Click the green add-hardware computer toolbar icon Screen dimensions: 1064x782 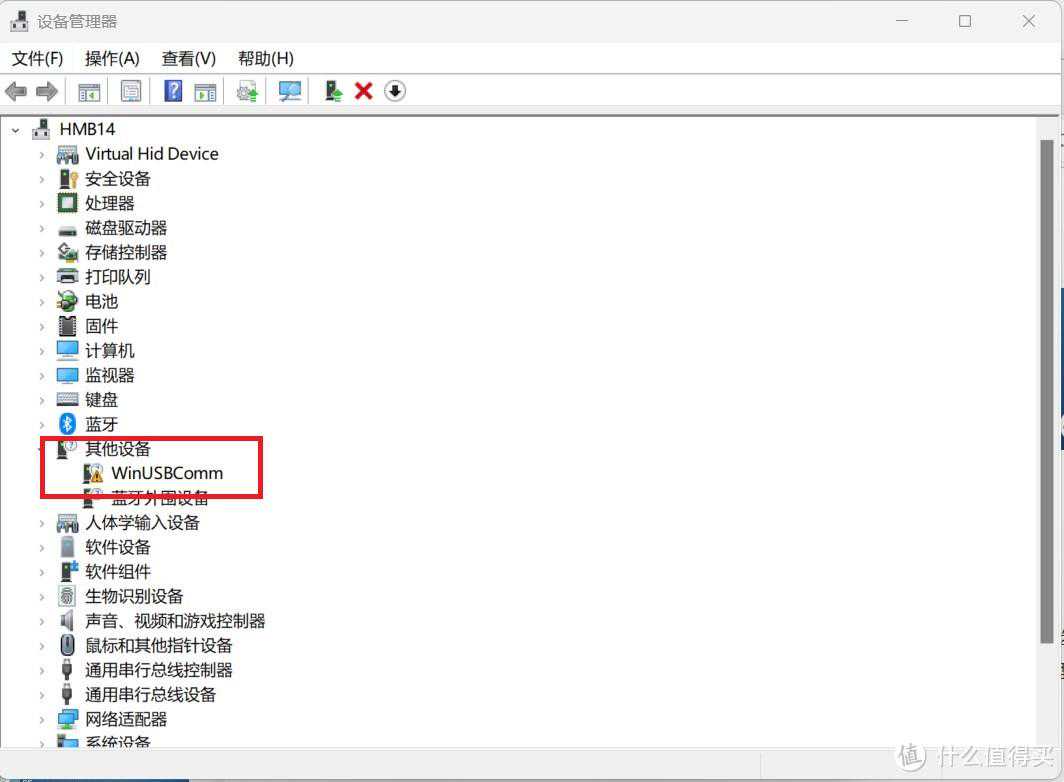click(334, 91)
